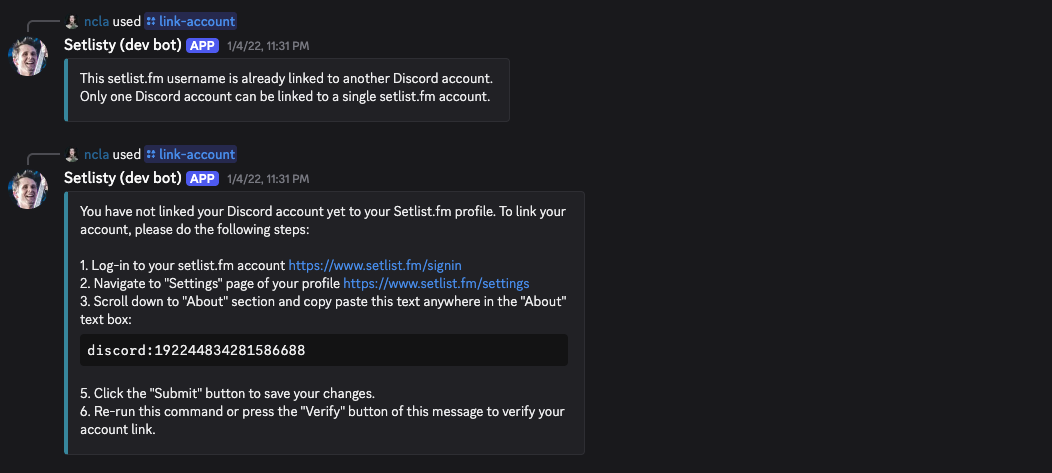Screen dimensions: 1052x473
Task: Click ncla's small avatar above the linking instructions
Action: click(71, 155)
